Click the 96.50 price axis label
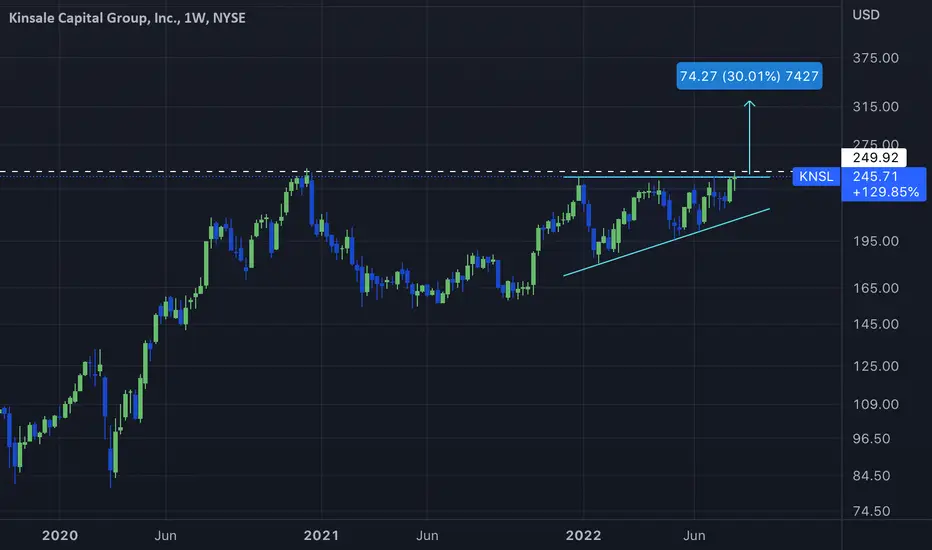 [872, 439]
